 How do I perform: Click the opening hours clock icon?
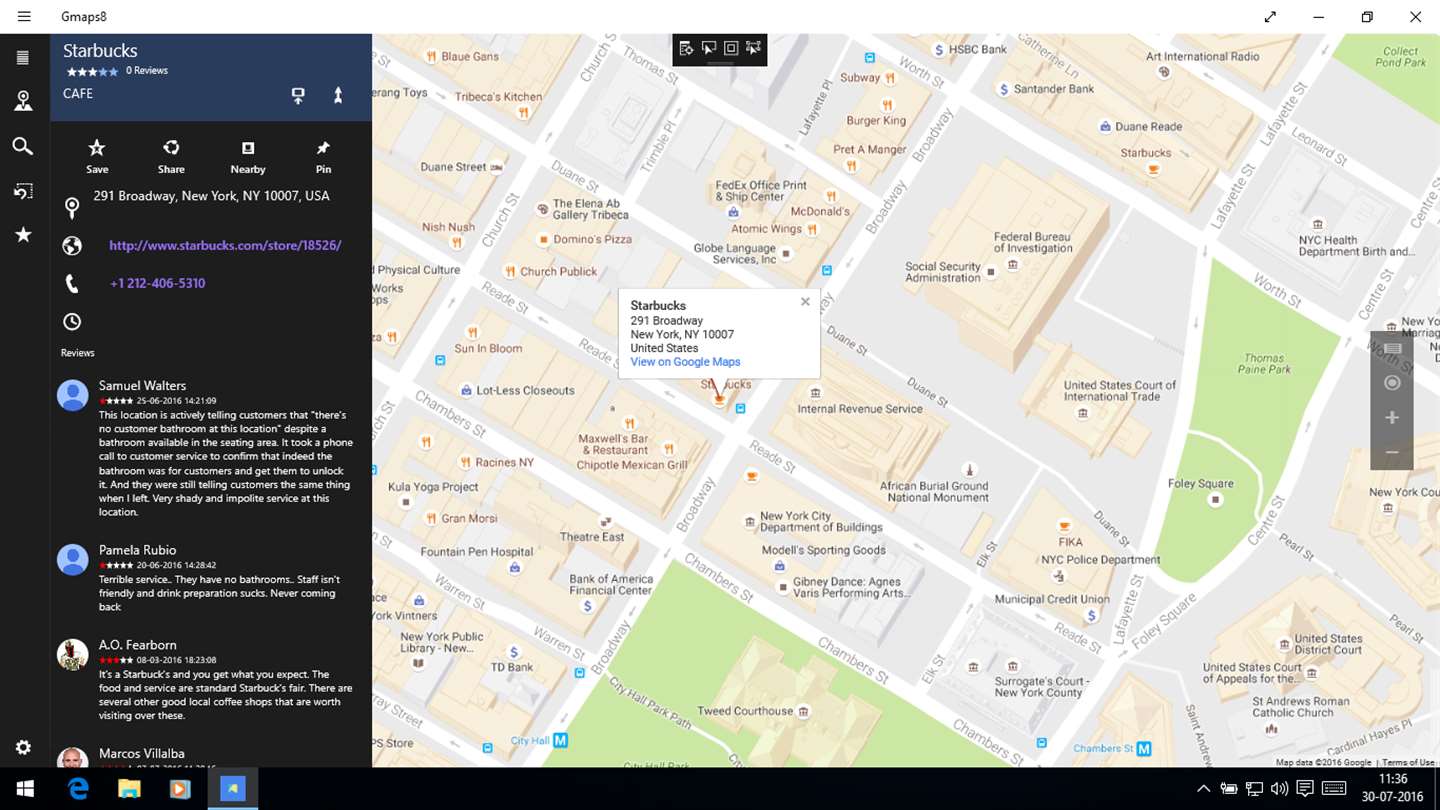[x=72, y=322]
